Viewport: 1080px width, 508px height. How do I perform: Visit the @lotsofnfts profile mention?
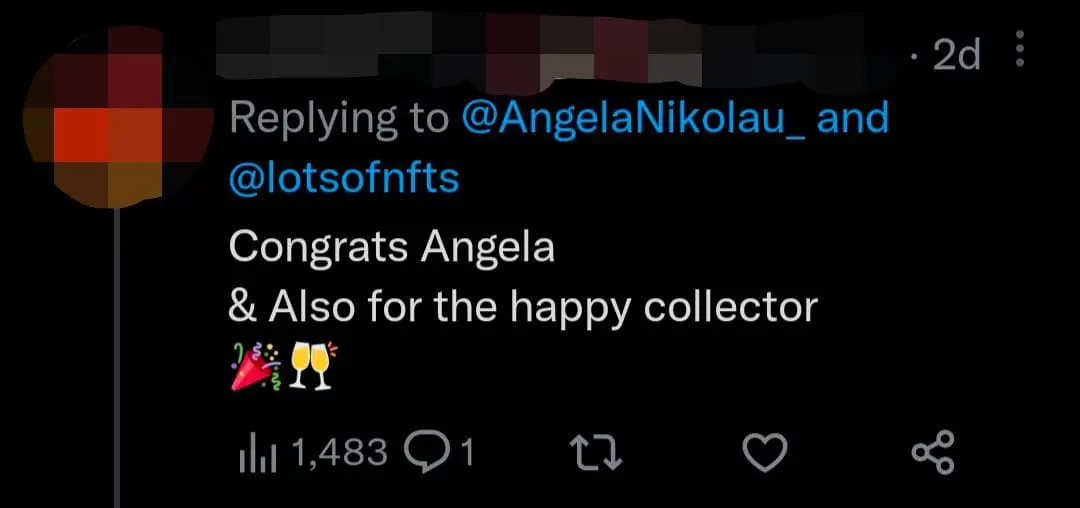(344, 178)
